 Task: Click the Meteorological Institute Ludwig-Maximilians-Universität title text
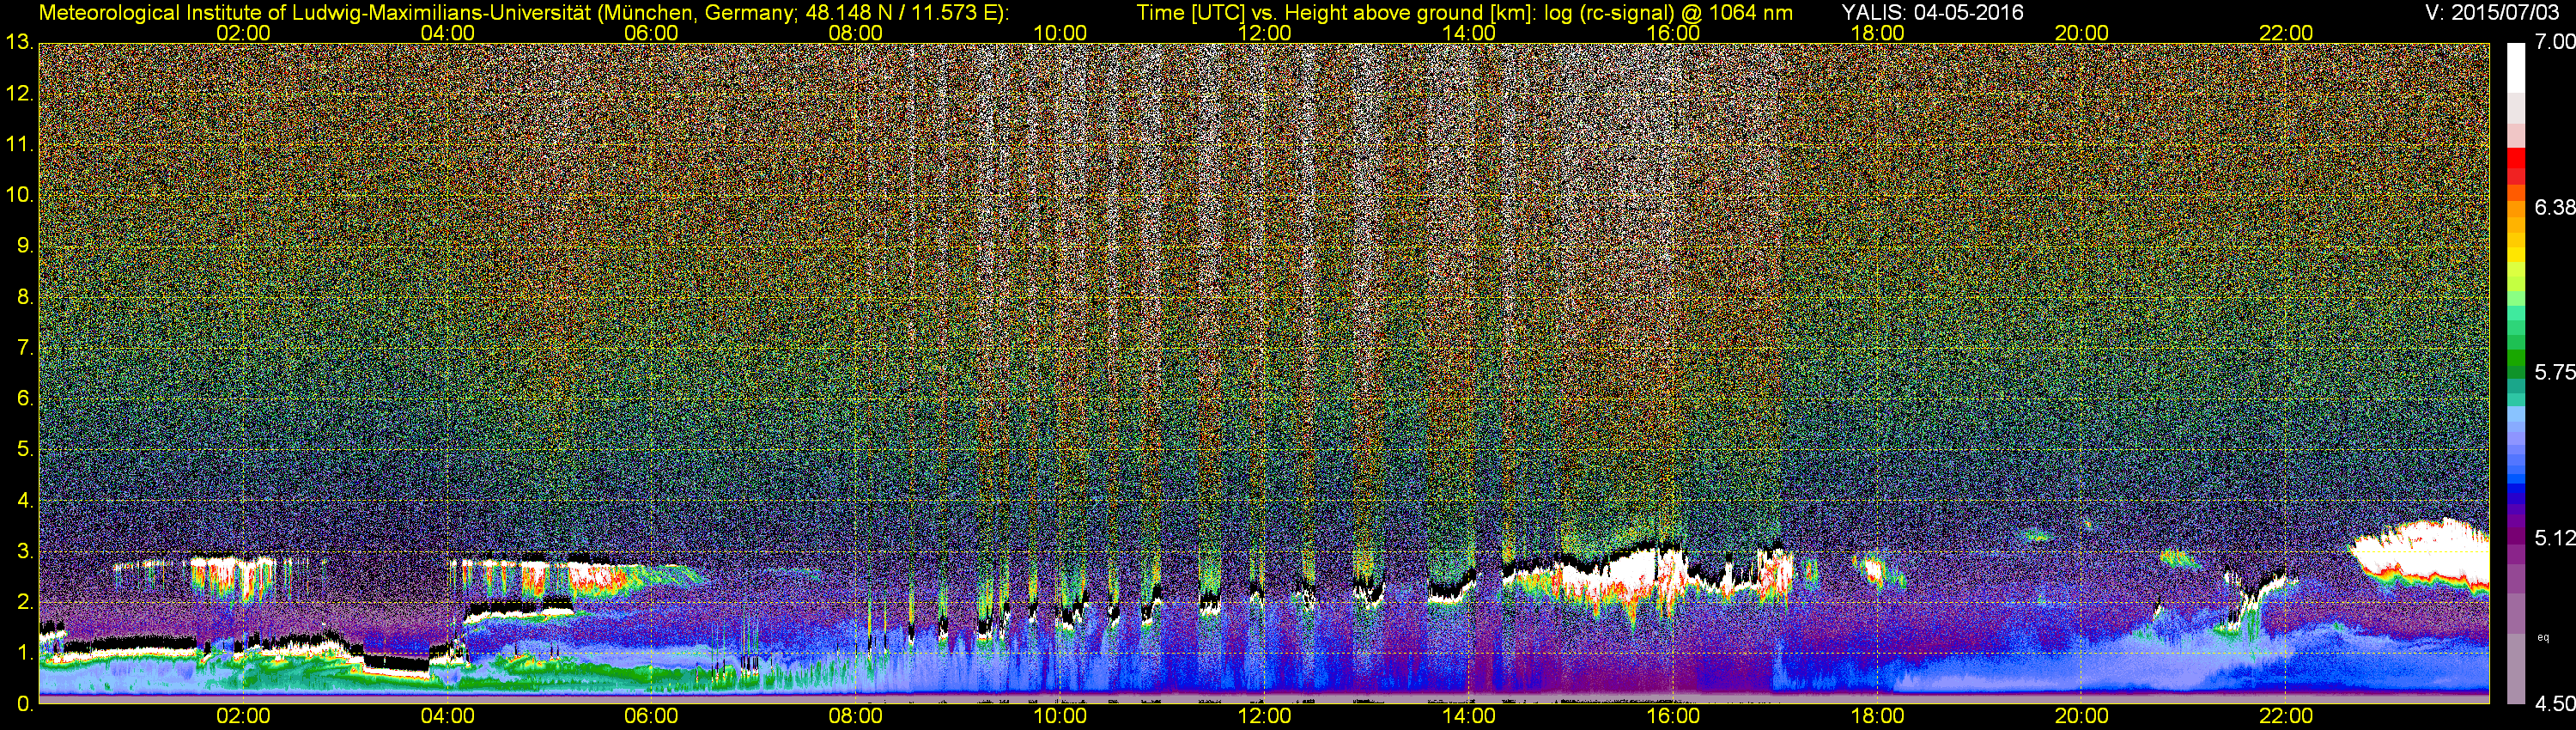click(523, 12)
